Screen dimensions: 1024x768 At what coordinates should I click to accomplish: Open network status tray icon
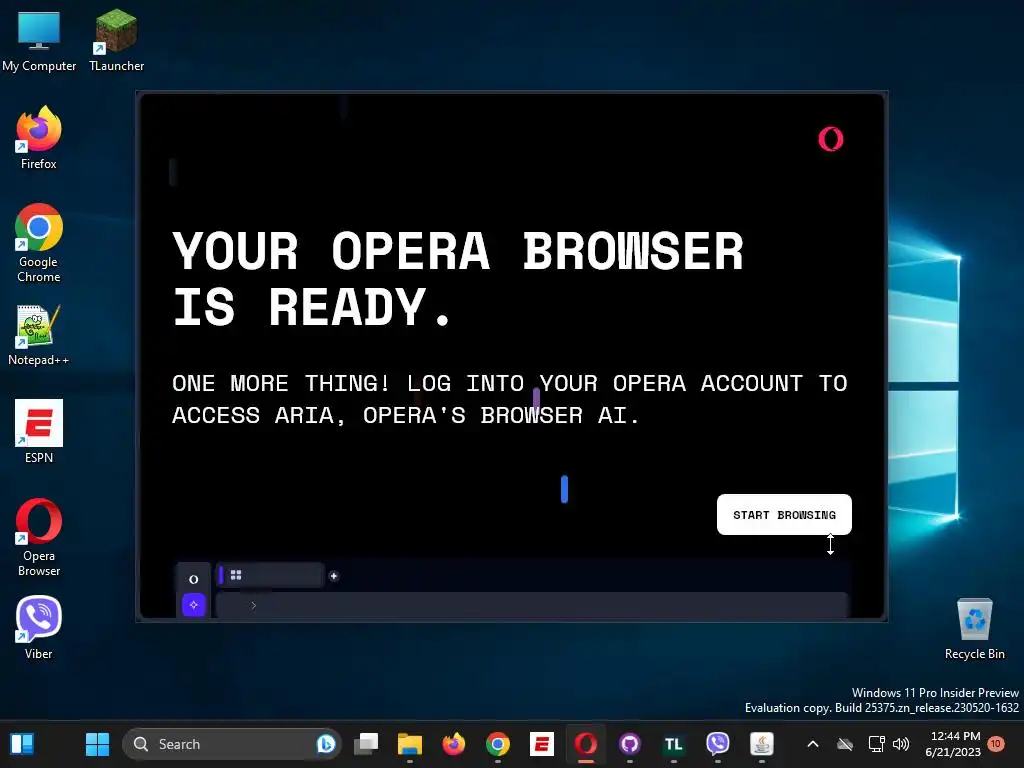pos(876,744)
